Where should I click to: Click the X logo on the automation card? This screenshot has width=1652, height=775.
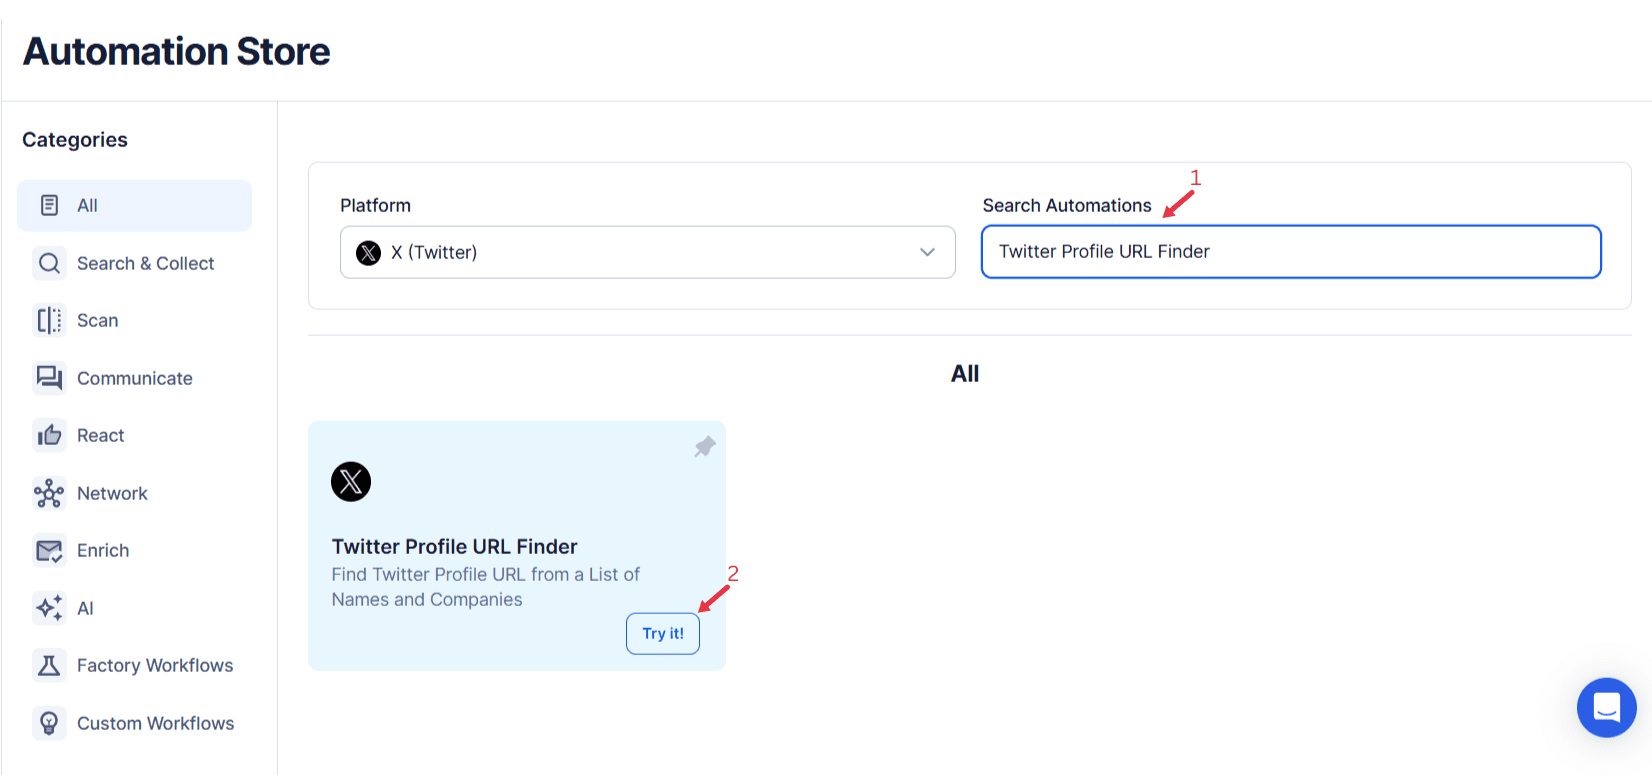click(x=351, y=481)
